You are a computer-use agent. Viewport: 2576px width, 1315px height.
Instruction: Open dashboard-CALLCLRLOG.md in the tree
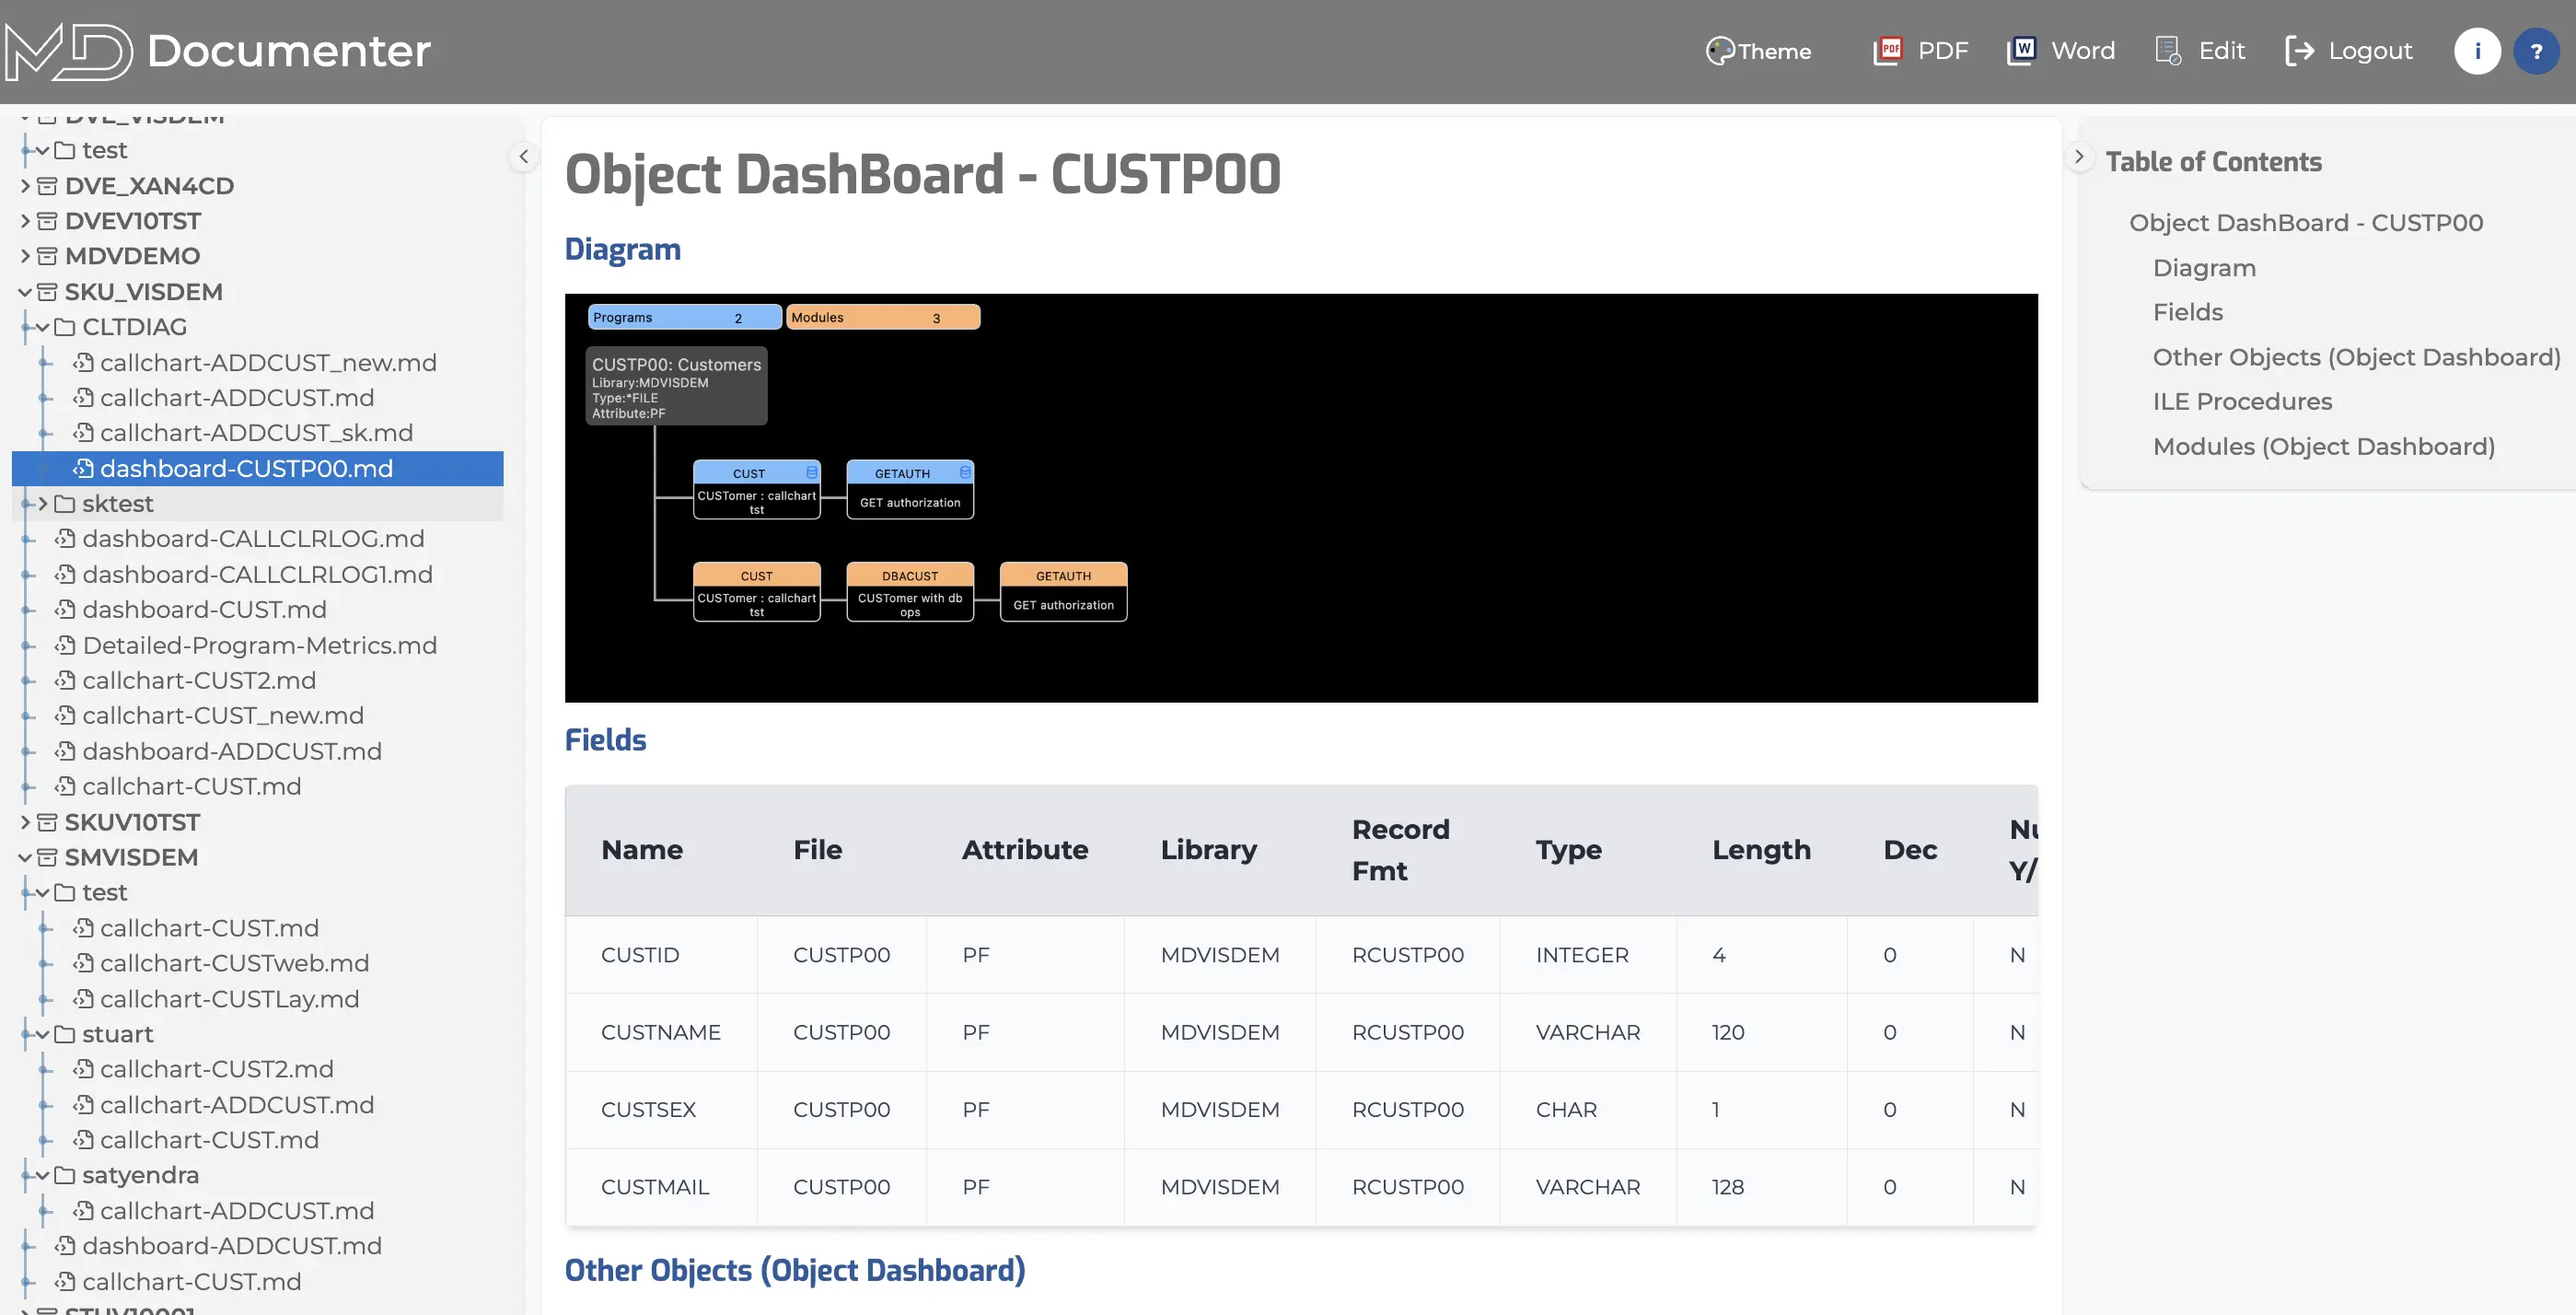tap(253, 539)
